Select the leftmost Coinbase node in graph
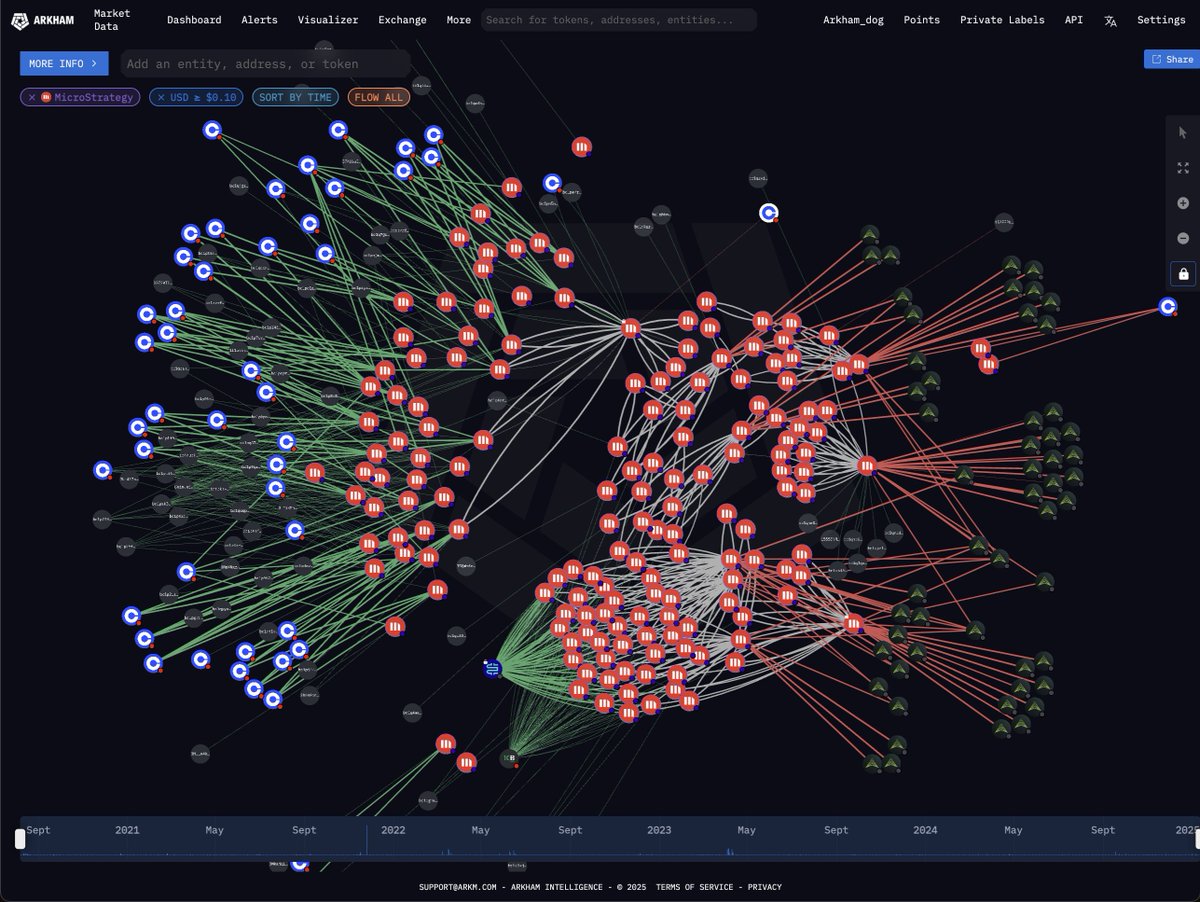The image size is (1200, 902). (103, 469)
